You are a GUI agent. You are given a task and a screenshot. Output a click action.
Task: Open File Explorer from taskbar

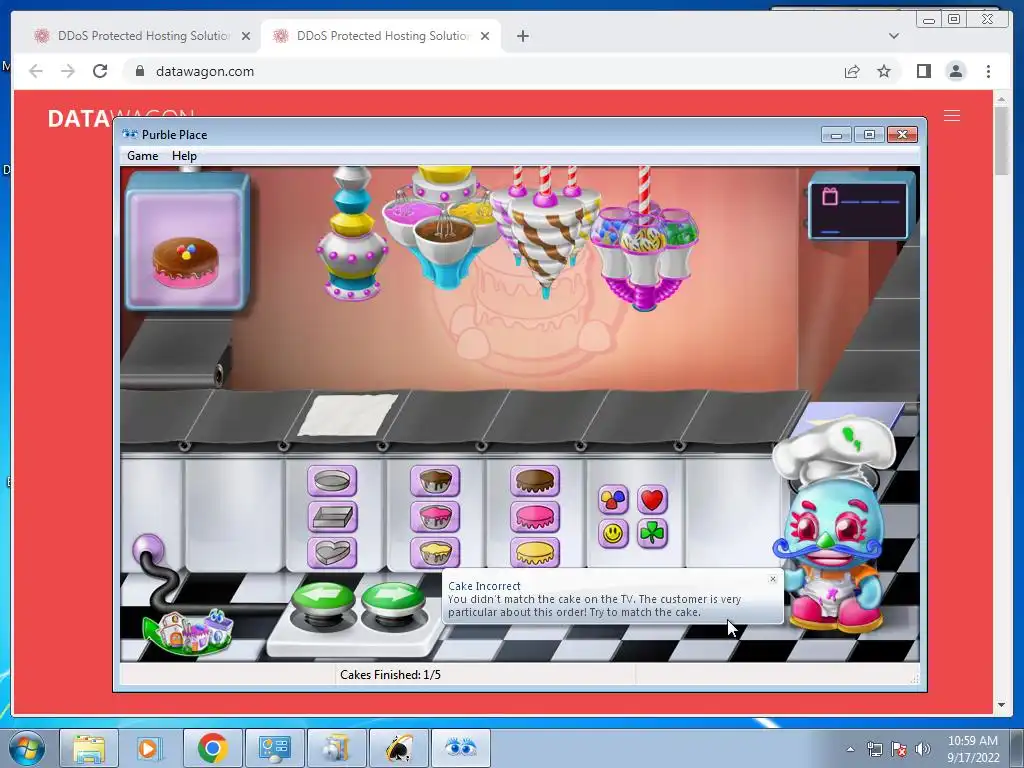[x=89, y=748]
